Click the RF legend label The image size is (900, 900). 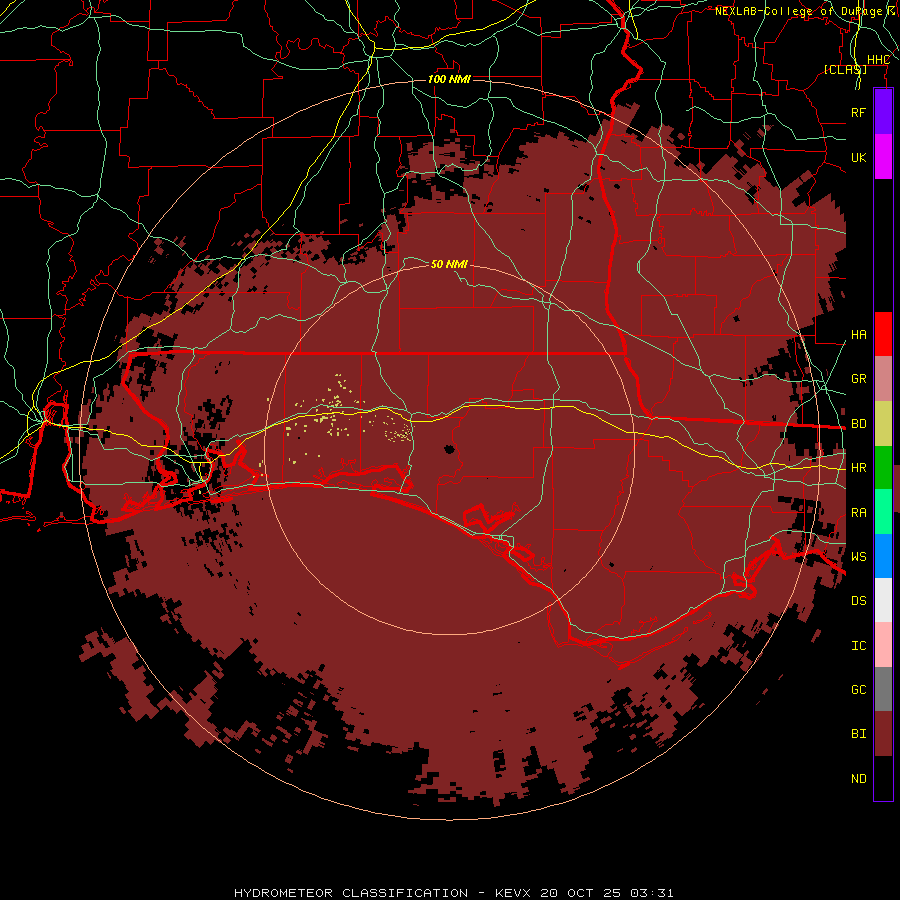[859, 112]
